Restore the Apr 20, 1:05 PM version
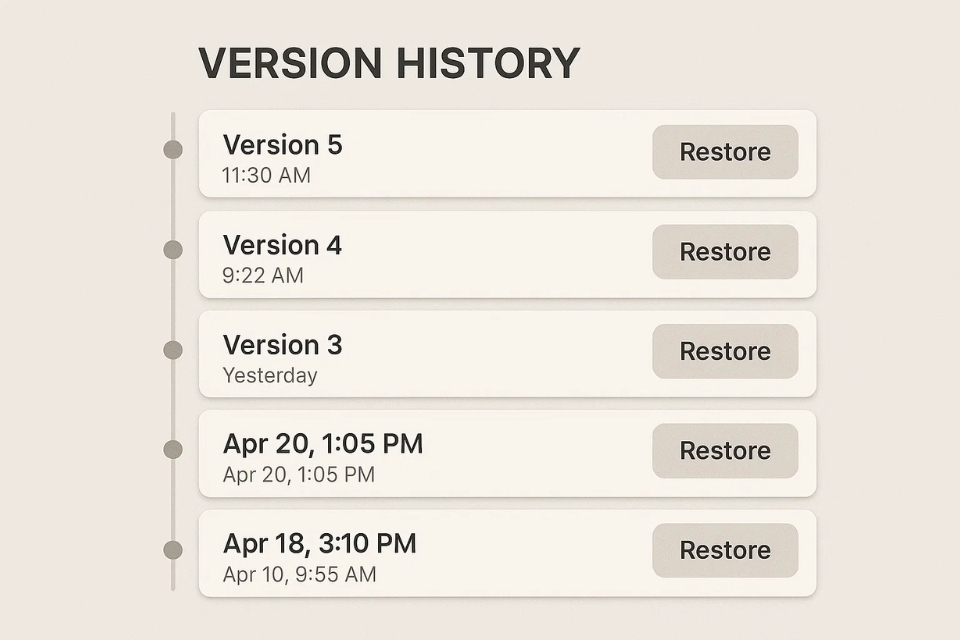 [x=725, y=451]
